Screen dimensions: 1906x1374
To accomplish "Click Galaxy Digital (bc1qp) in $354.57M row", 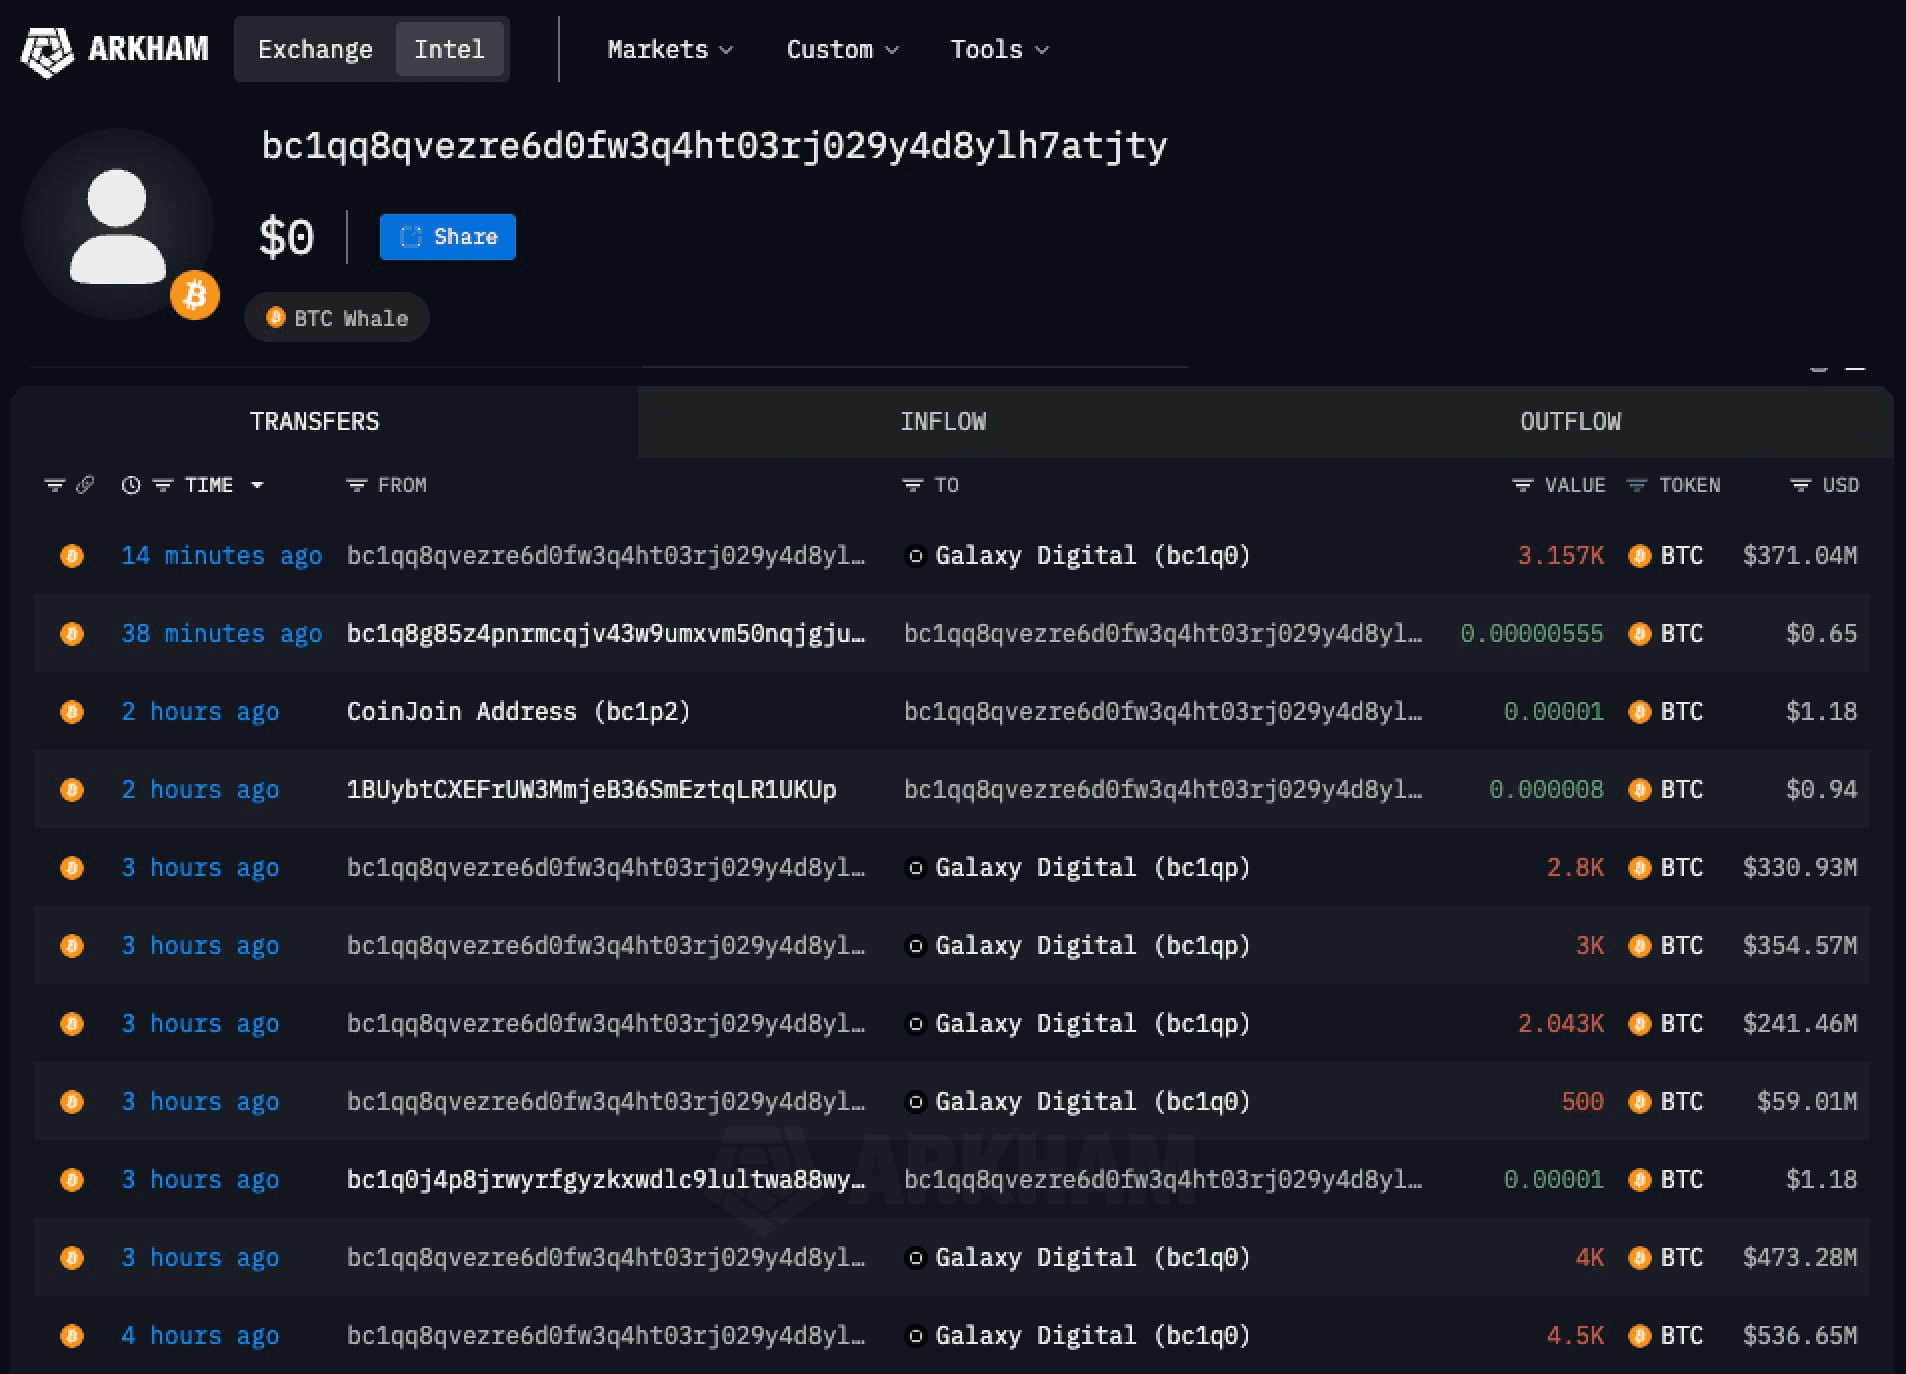I will [1093, 946].
